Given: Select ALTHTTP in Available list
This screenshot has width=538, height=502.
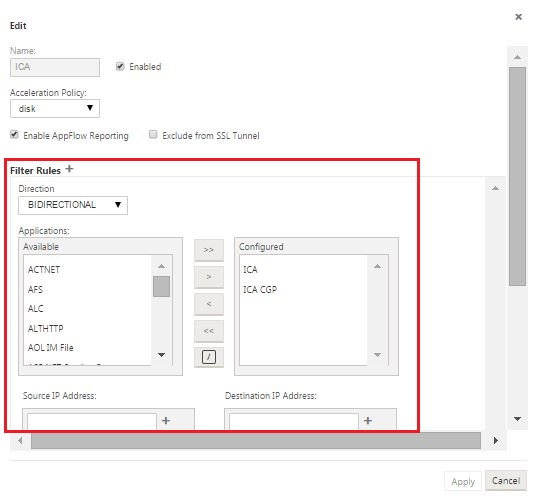Looking at the screenshot, I should [x=46, y=329].
